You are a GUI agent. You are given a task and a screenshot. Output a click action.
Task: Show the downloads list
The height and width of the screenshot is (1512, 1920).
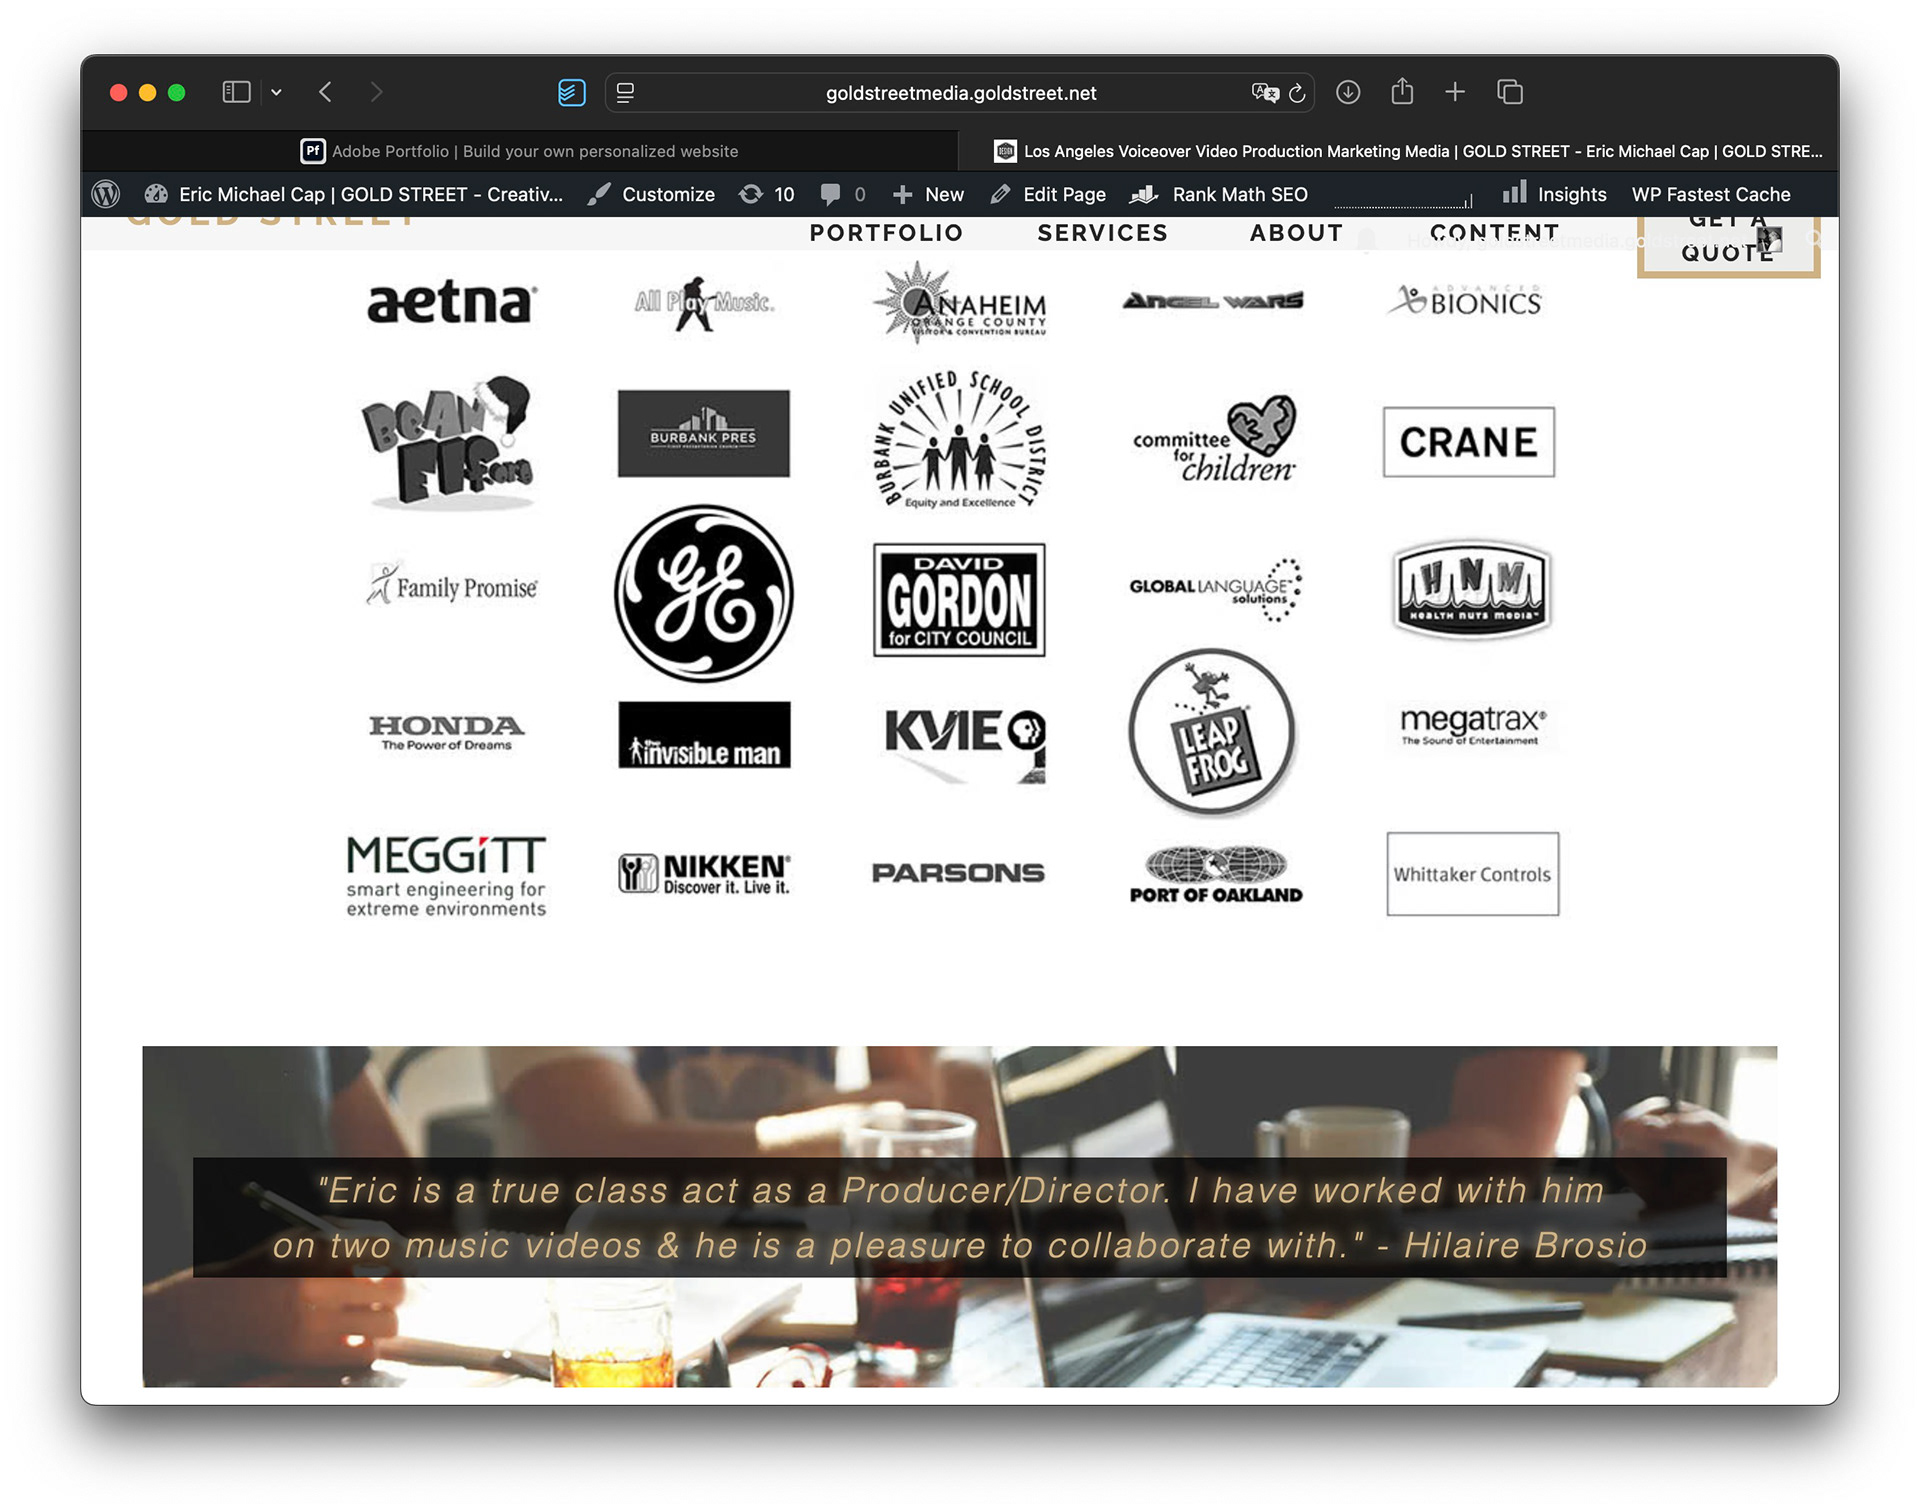(1348, 92)
